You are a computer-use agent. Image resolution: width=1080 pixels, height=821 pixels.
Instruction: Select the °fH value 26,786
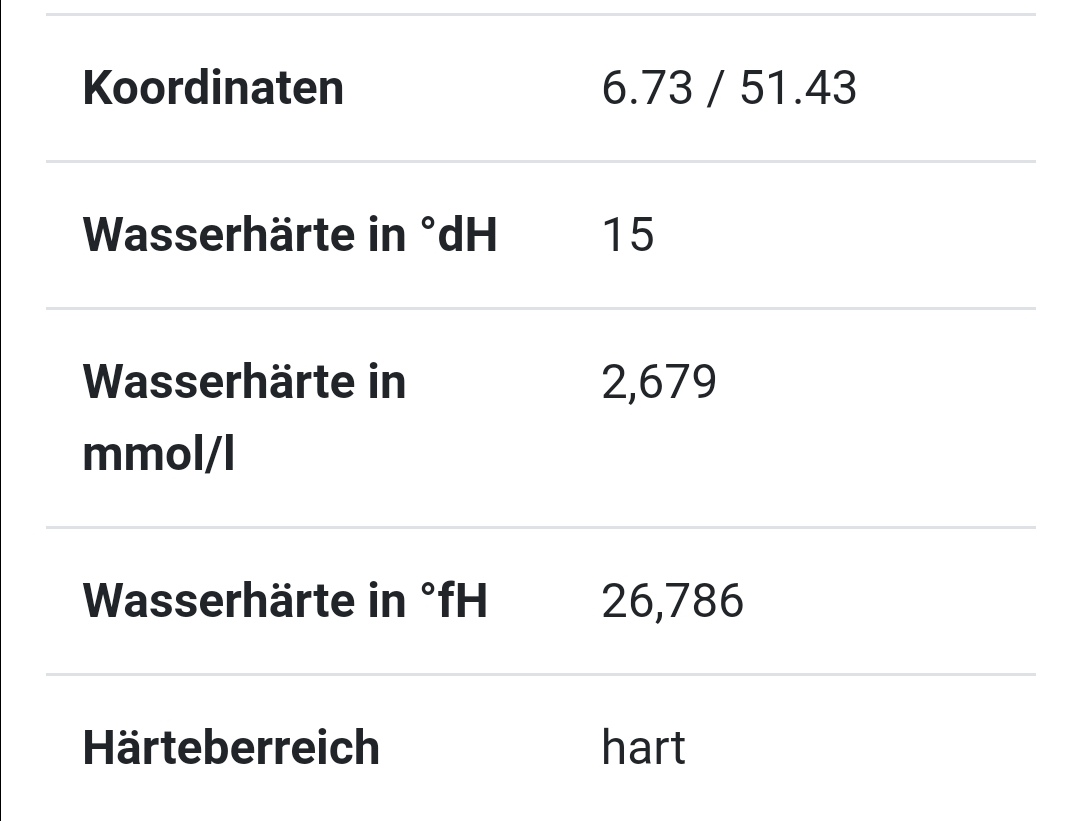tap(672, 601)
